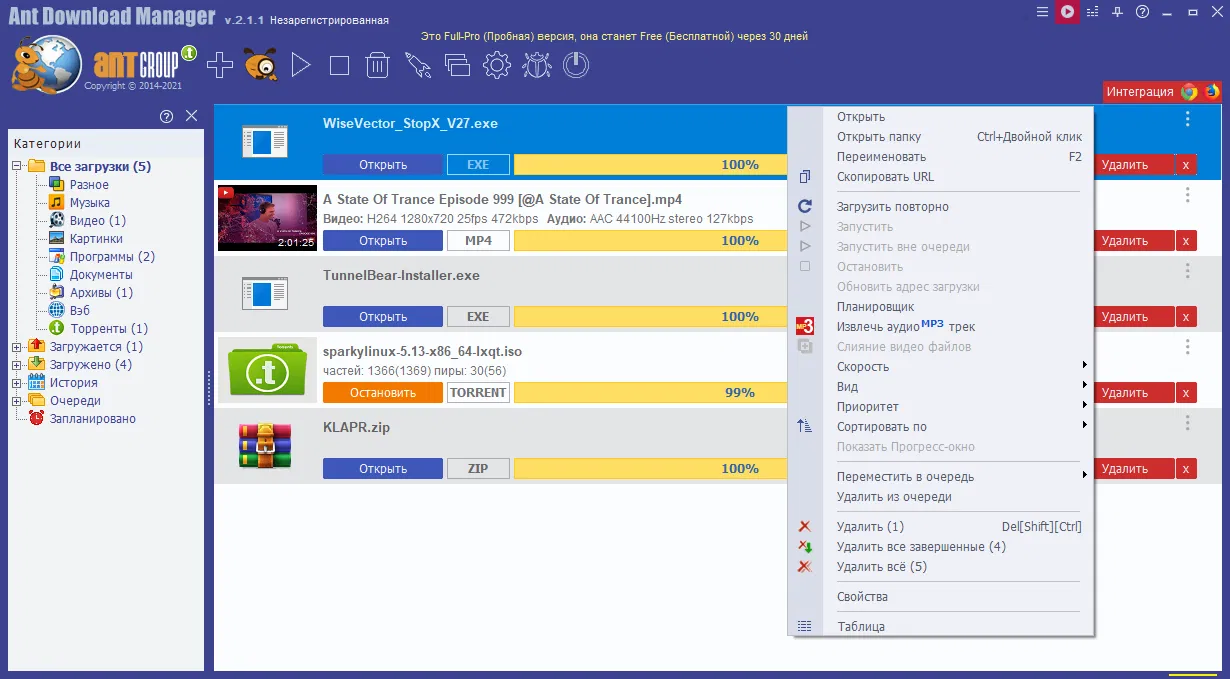This screenshot has width=1230, height=679.
Task: Open the ant video grabber tool
Action: pos(261,66)
